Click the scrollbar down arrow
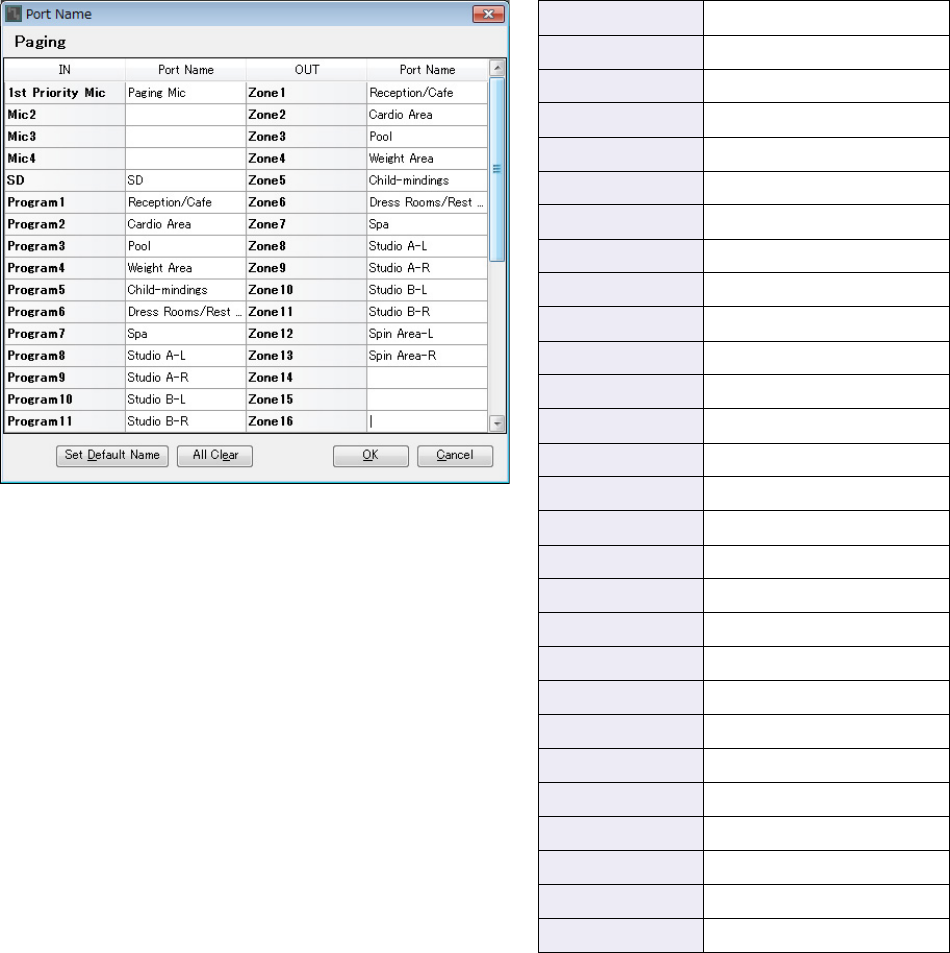The image size is (950, 953). click(497, 423)
